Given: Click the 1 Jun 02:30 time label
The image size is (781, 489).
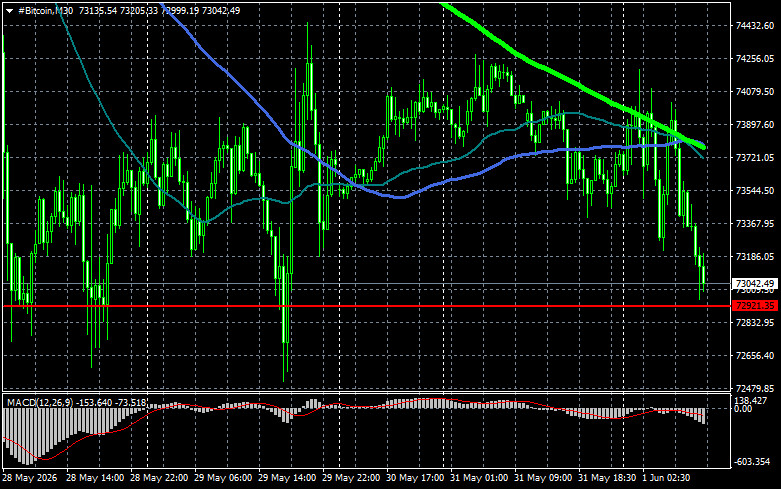Looking at the screenshot, I should tap(666, 478).
